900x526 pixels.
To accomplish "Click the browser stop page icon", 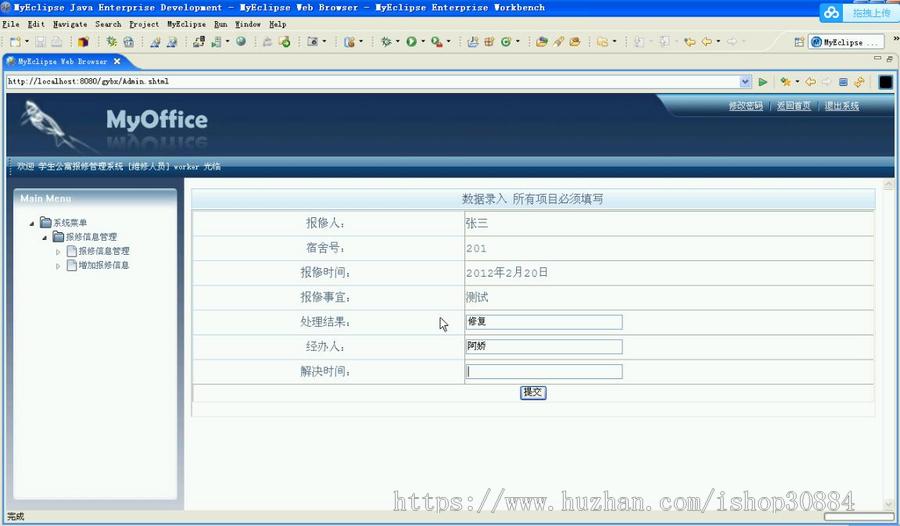I will click(x=843, y=82).
